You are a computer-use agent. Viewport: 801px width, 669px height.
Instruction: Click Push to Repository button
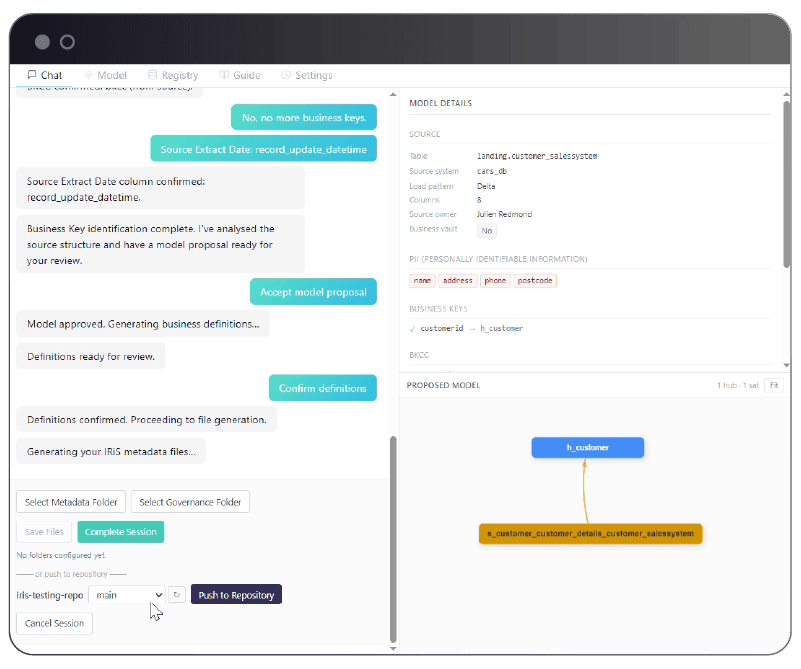(237, 594)
